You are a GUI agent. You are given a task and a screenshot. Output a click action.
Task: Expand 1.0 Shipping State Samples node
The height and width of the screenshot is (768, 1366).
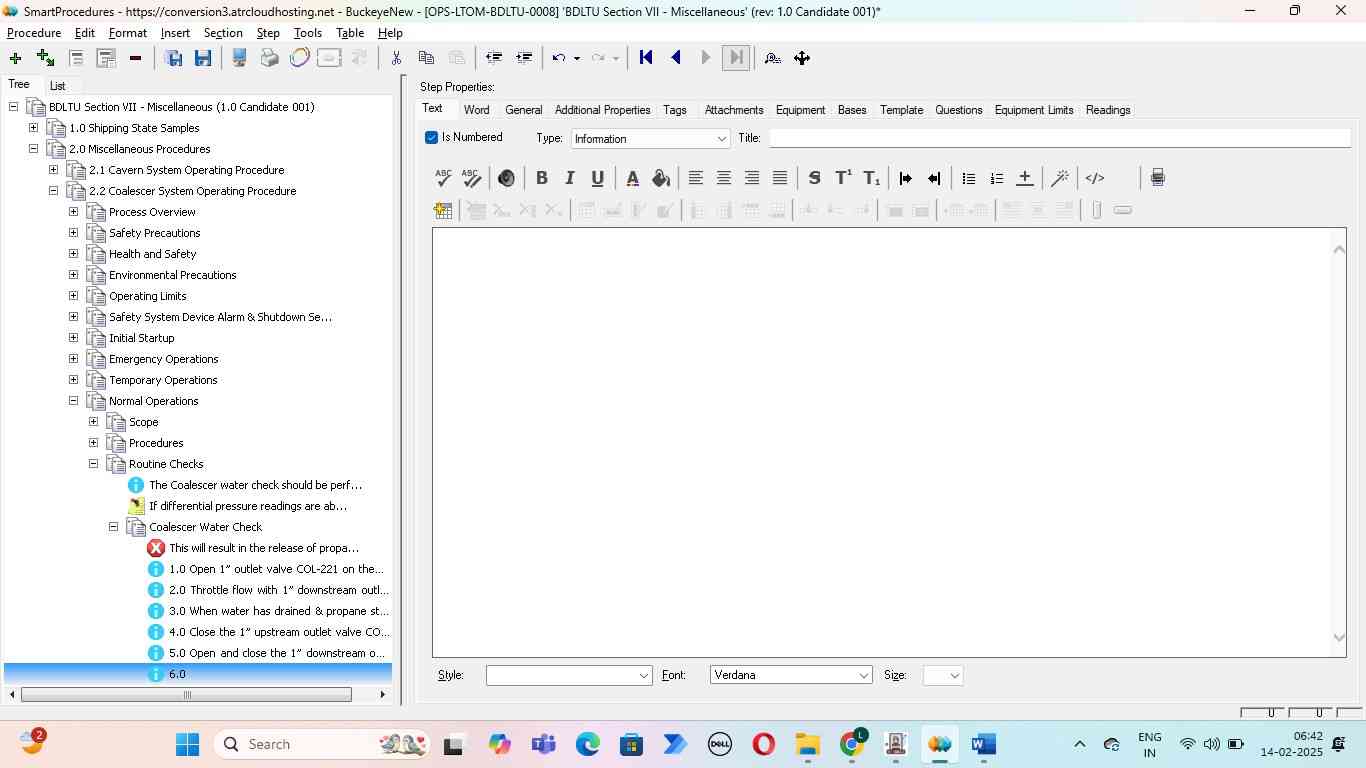click(33, 128)
